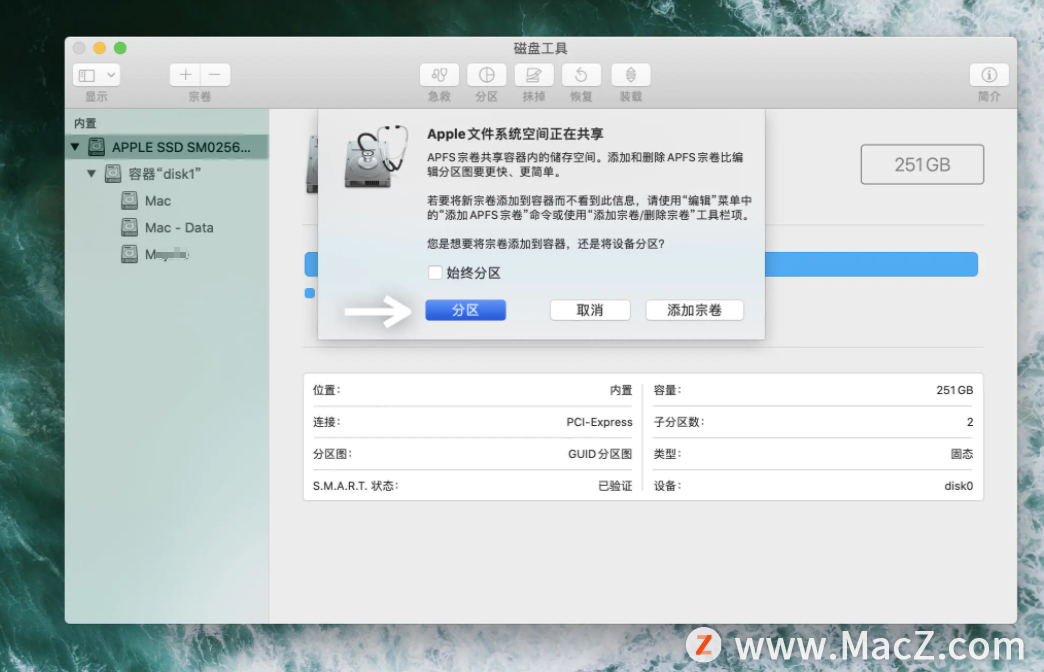Click the 251 GB capacity value in table
This screenshot has height=672, width=1044.
pos(954,390)
